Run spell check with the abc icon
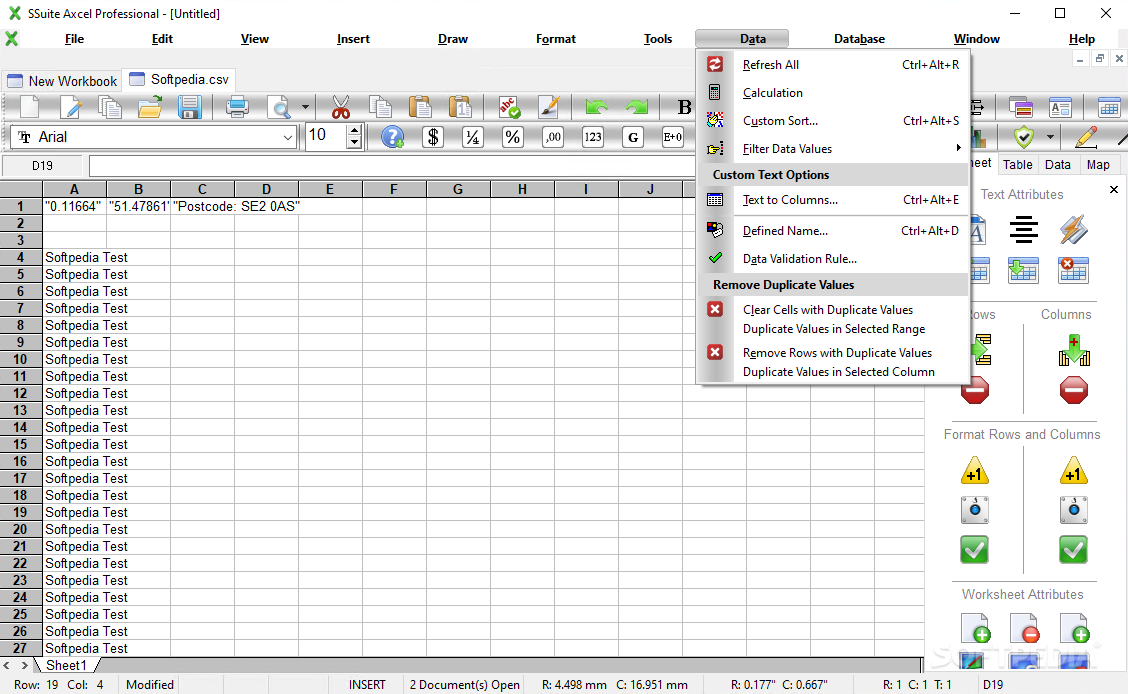The height and width of the screenshot is (694, 1128). [509, 107]
